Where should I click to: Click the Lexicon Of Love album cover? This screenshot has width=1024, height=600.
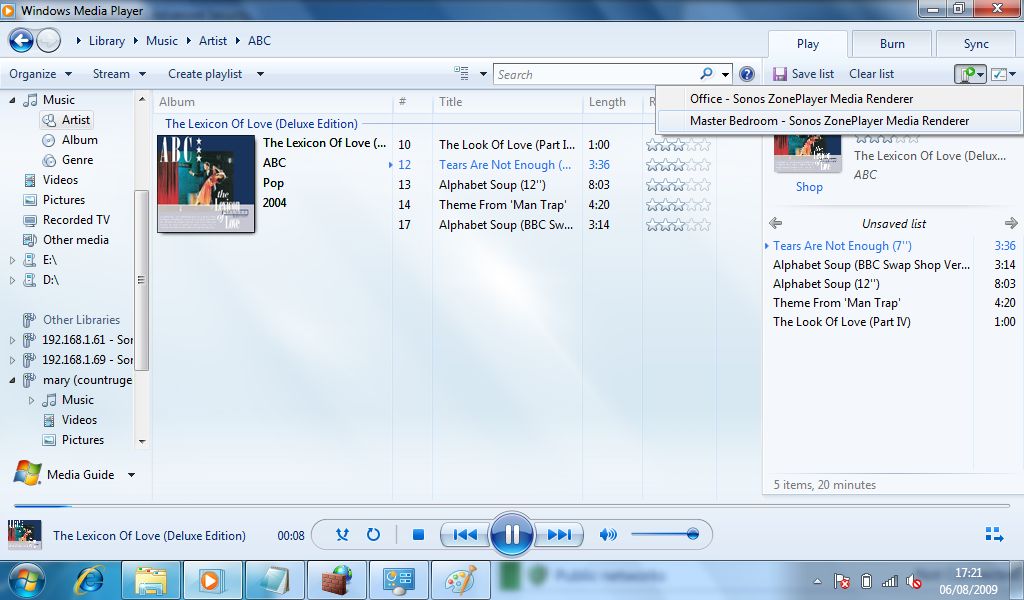pyautogui.click(x=206, y=183)
